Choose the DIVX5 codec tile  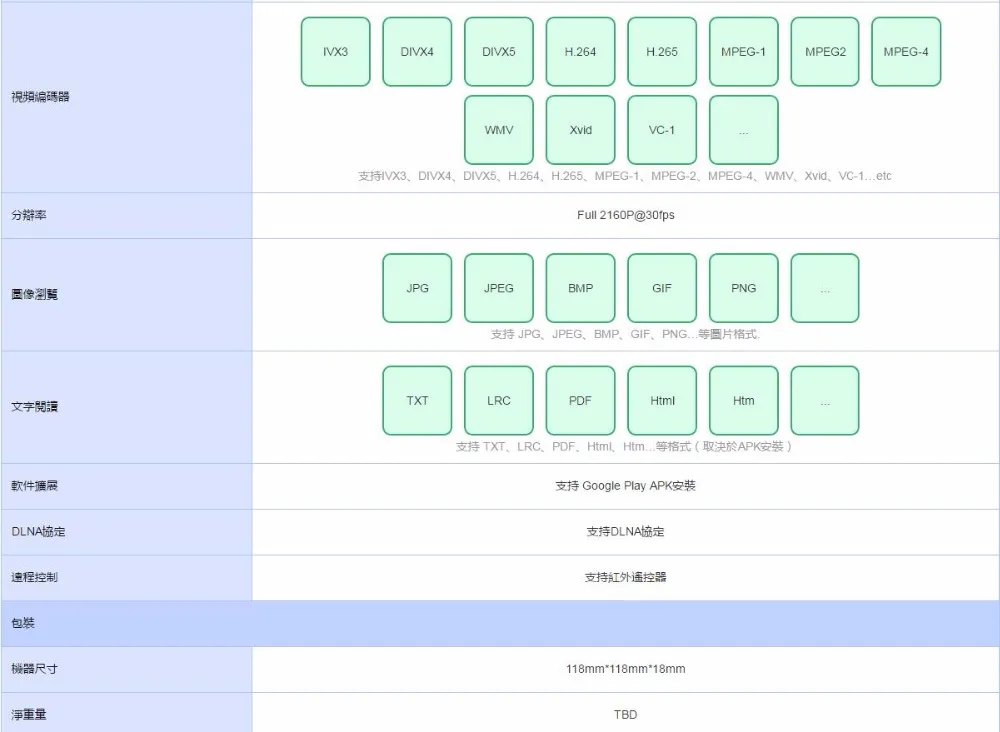[x=499, y=52]
